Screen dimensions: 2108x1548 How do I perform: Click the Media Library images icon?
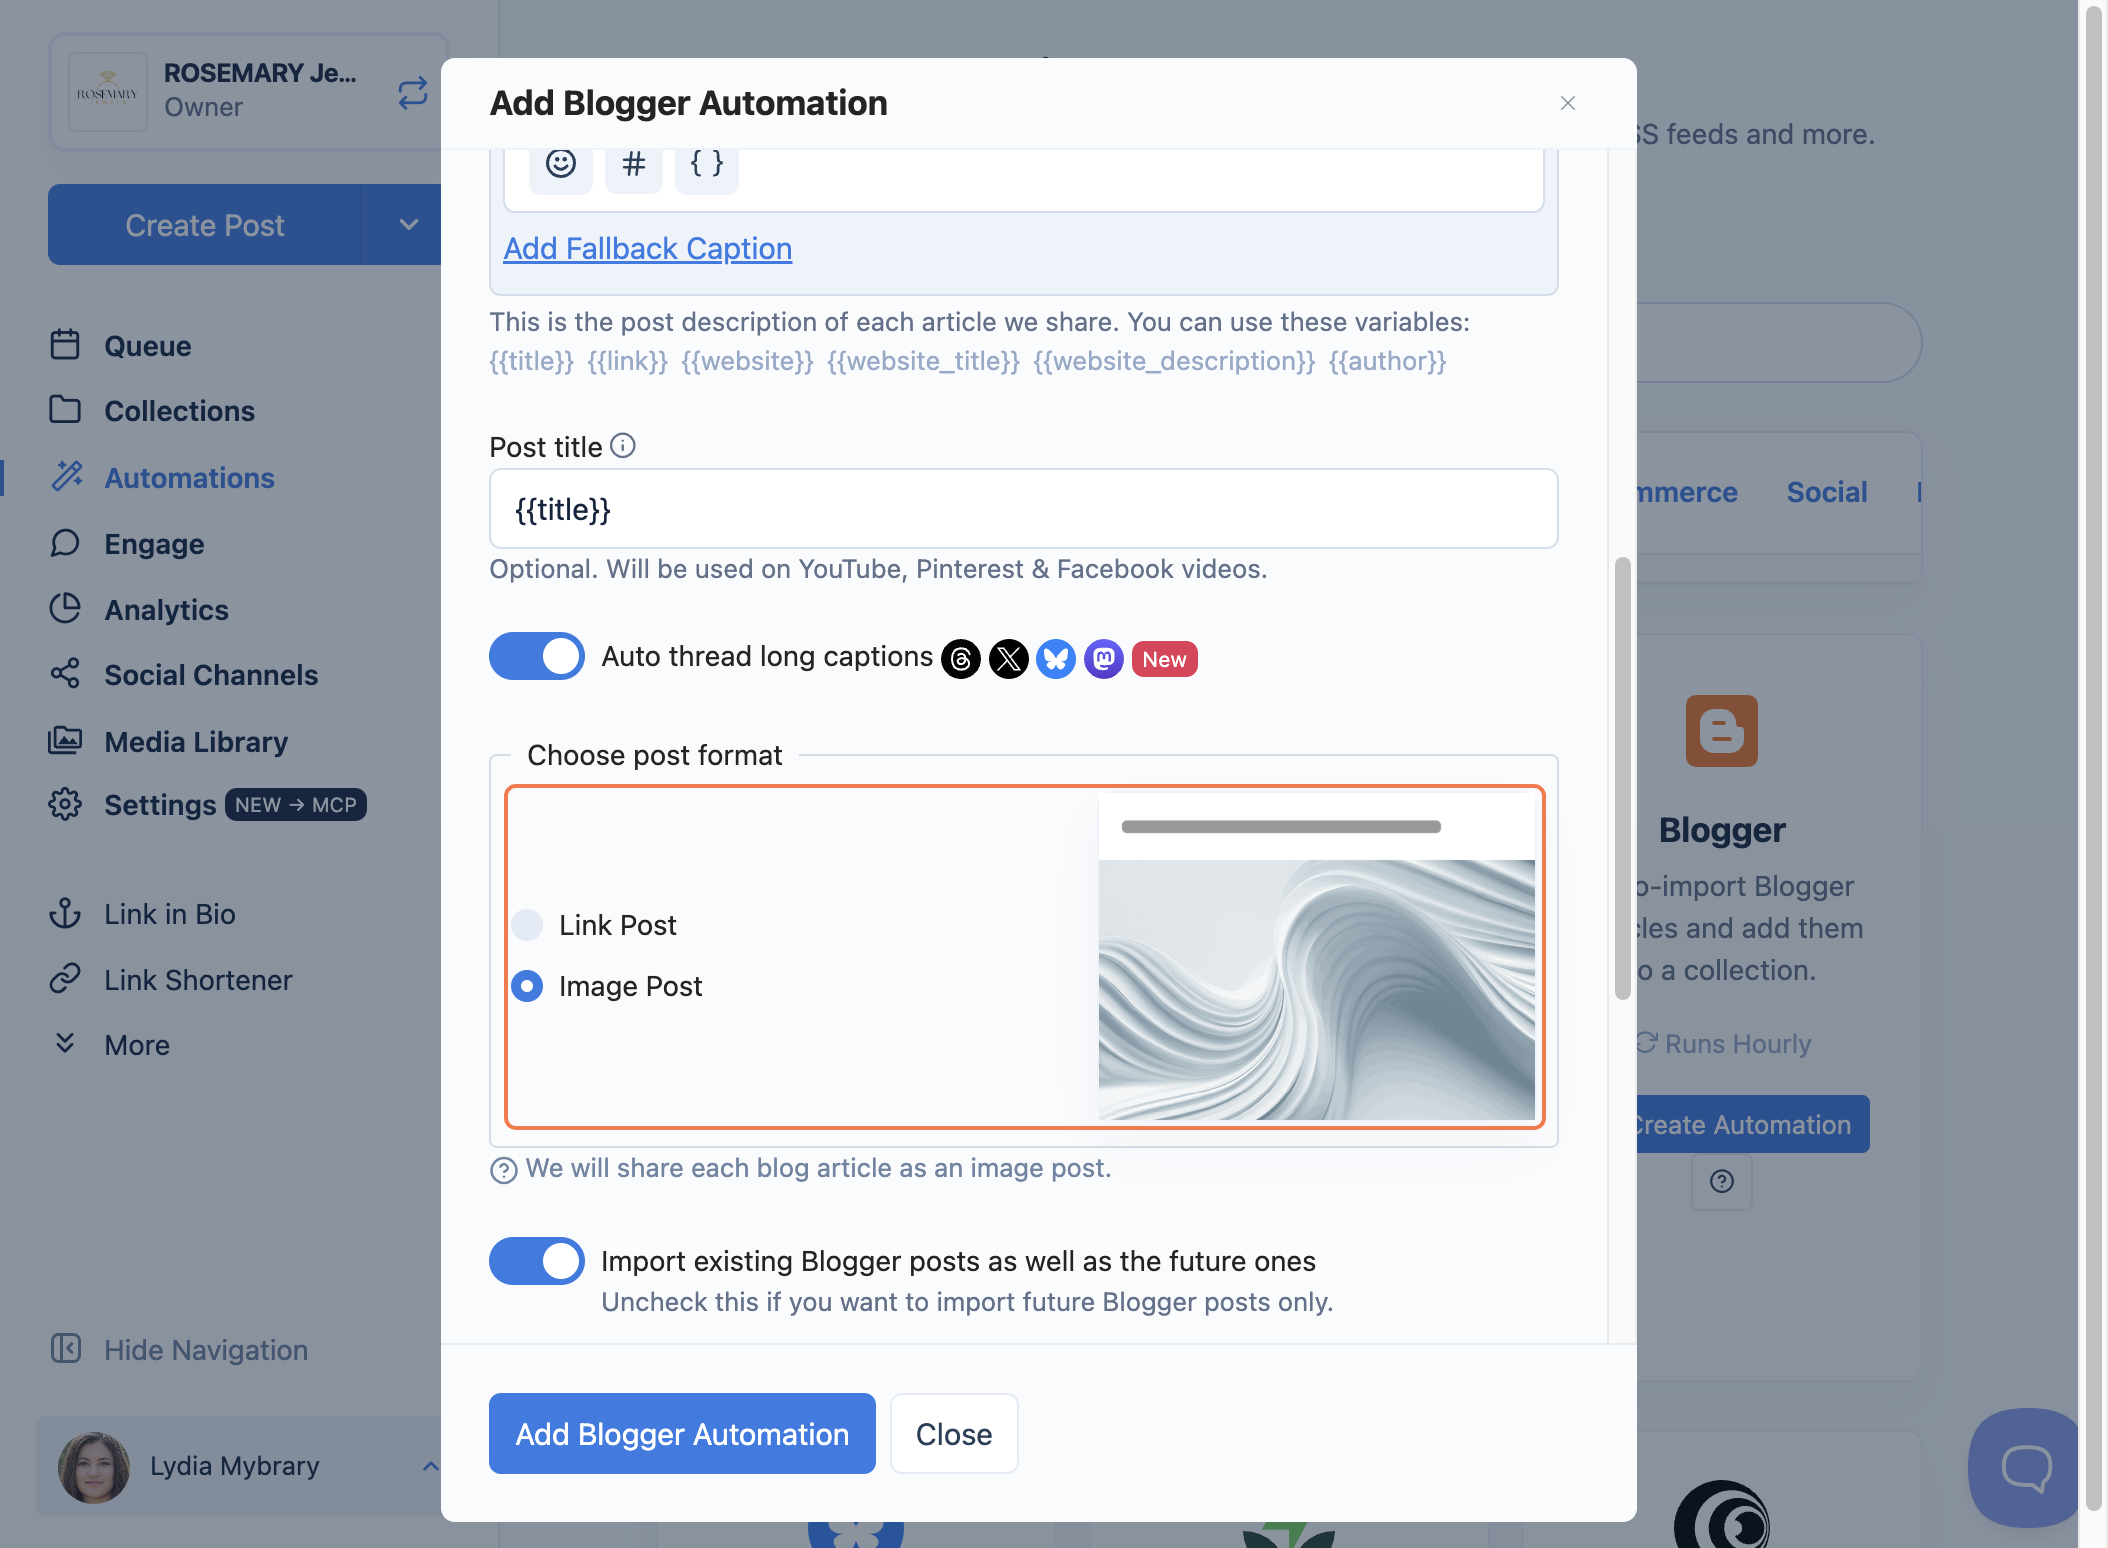click(x=65, y=741)
